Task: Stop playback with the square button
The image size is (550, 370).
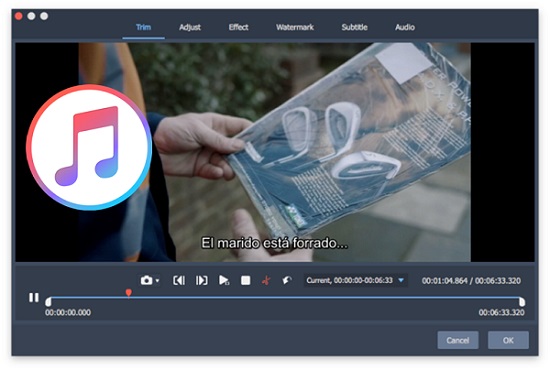Action: click(x=246, y=280)
